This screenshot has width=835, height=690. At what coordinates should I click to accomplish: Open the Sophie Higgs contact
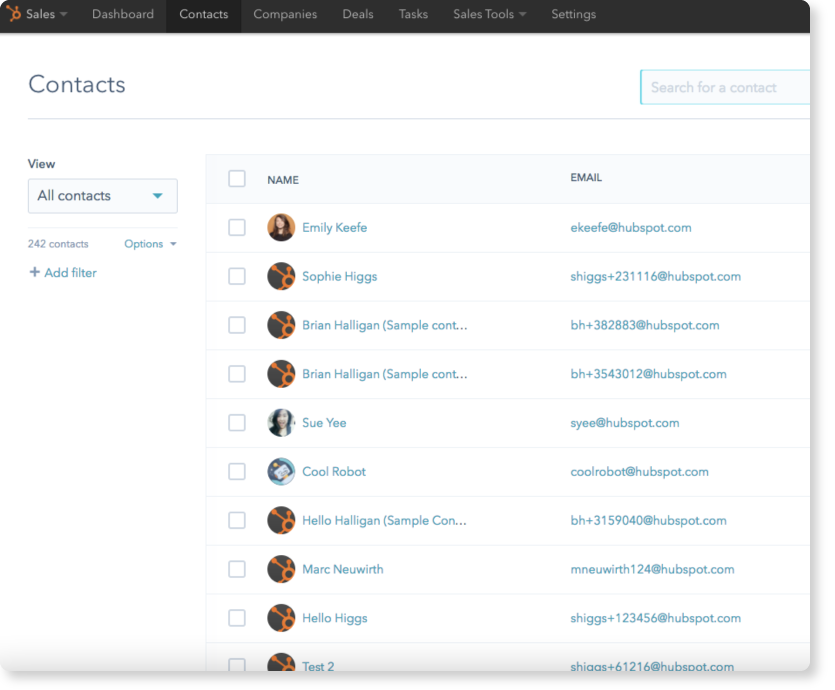(x=339, y=276)
